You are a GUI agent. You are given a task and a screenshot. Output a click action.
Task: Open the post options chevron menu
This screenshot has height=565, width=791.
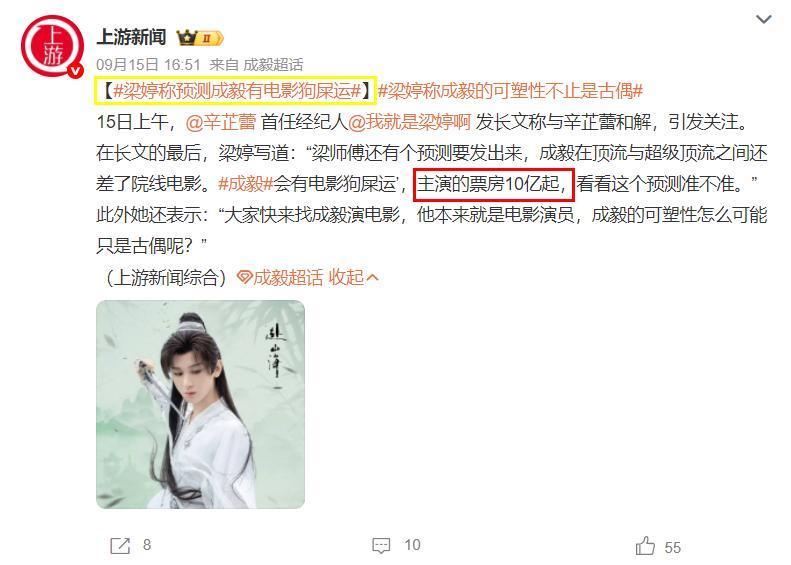pyautogui.click(x=764, y=20)
